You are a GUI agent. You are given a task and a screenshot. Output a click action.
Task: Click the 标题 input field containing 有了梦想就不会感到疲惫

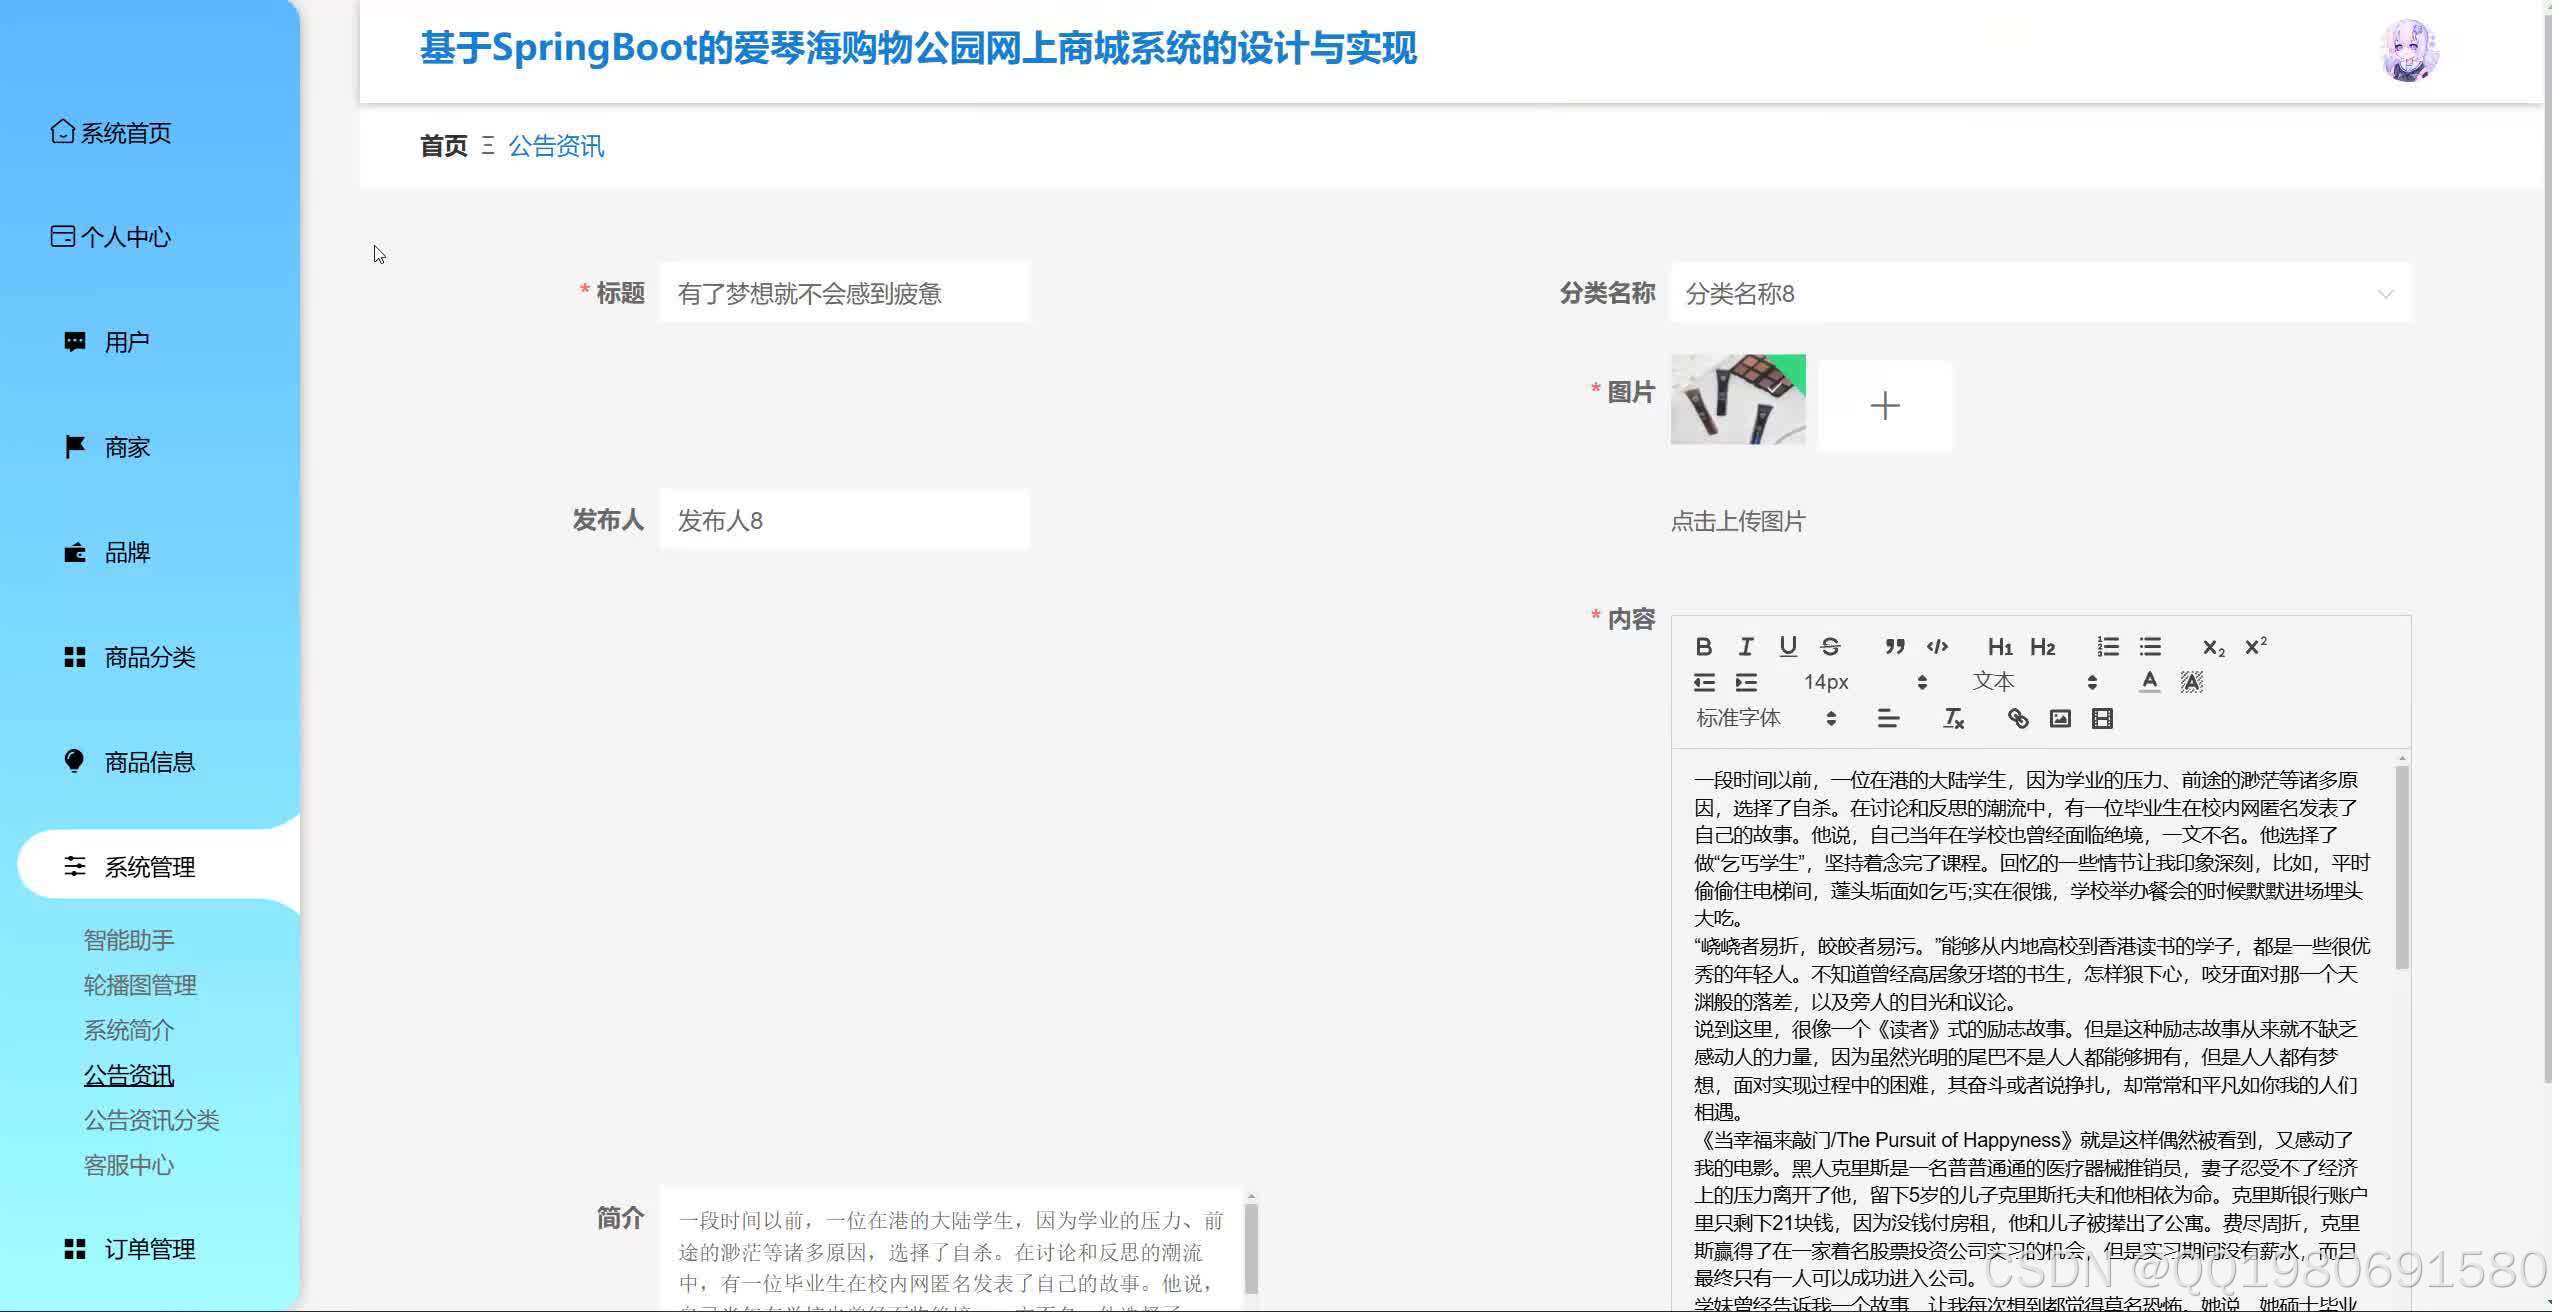[x=843, y=293]
